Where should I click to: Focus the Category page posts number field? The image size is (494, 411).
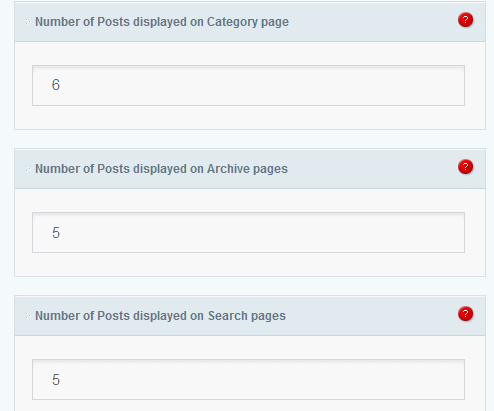coord(248,85)
